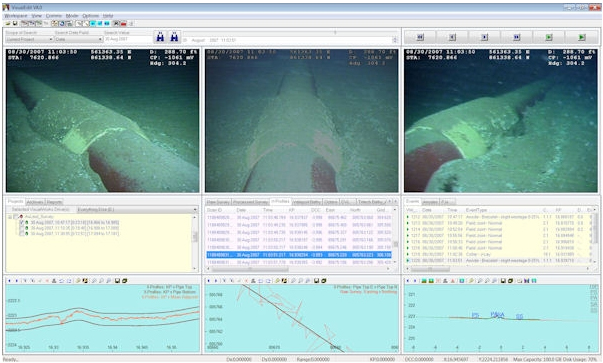Image resolution: width=603 pixels, height=363 pixels.
Task: Step one frame forward
Action: coord(485,37)
